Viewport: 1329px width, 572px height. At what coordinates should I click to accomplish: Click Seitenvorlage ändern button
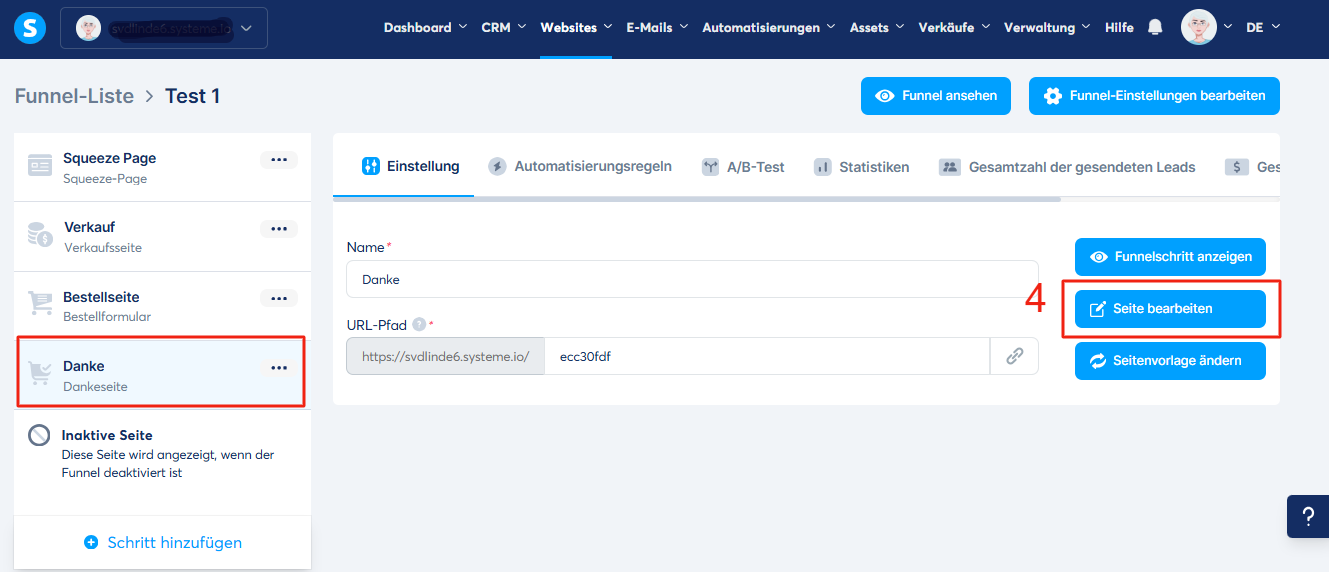(x=1170, y=361)
